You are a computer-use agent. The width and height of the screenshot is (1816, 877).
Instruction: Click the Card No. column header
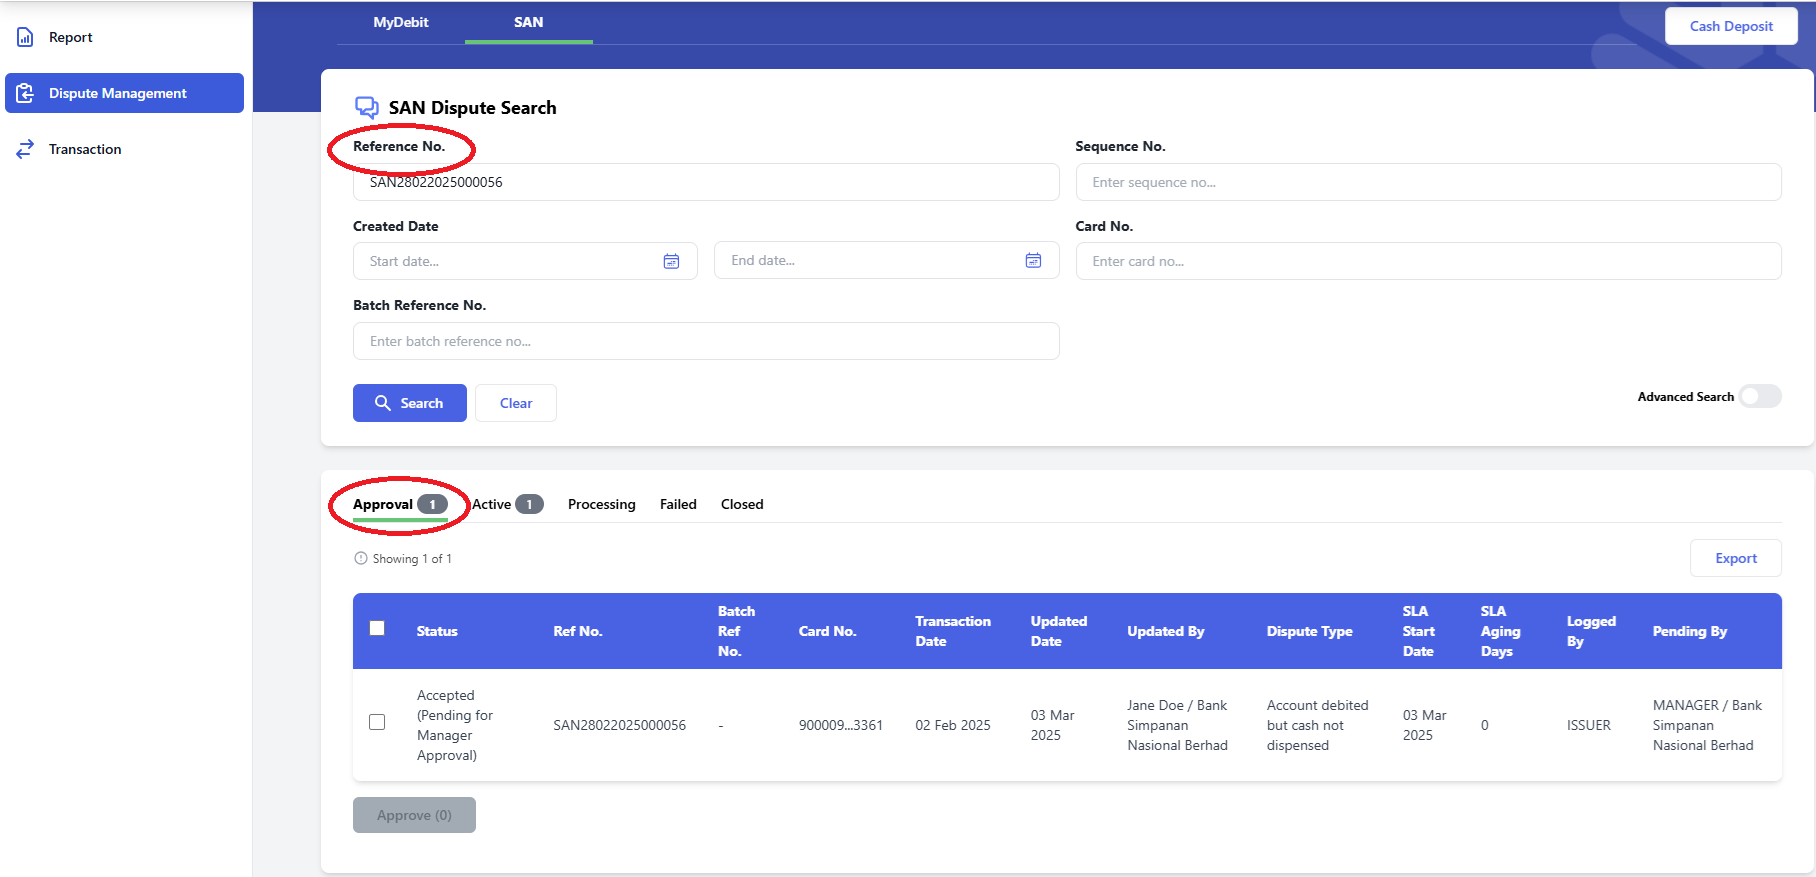pyautogui.click(x=828, y=631)
